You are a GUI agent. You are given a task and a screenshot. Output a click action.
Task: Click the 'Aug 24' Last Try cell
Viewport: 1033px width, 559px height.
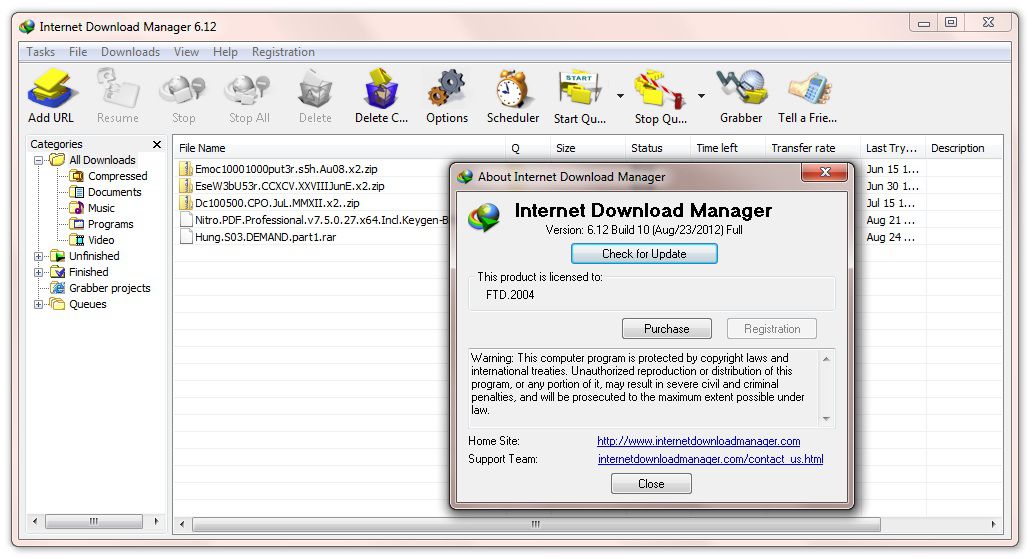(891, 237)
